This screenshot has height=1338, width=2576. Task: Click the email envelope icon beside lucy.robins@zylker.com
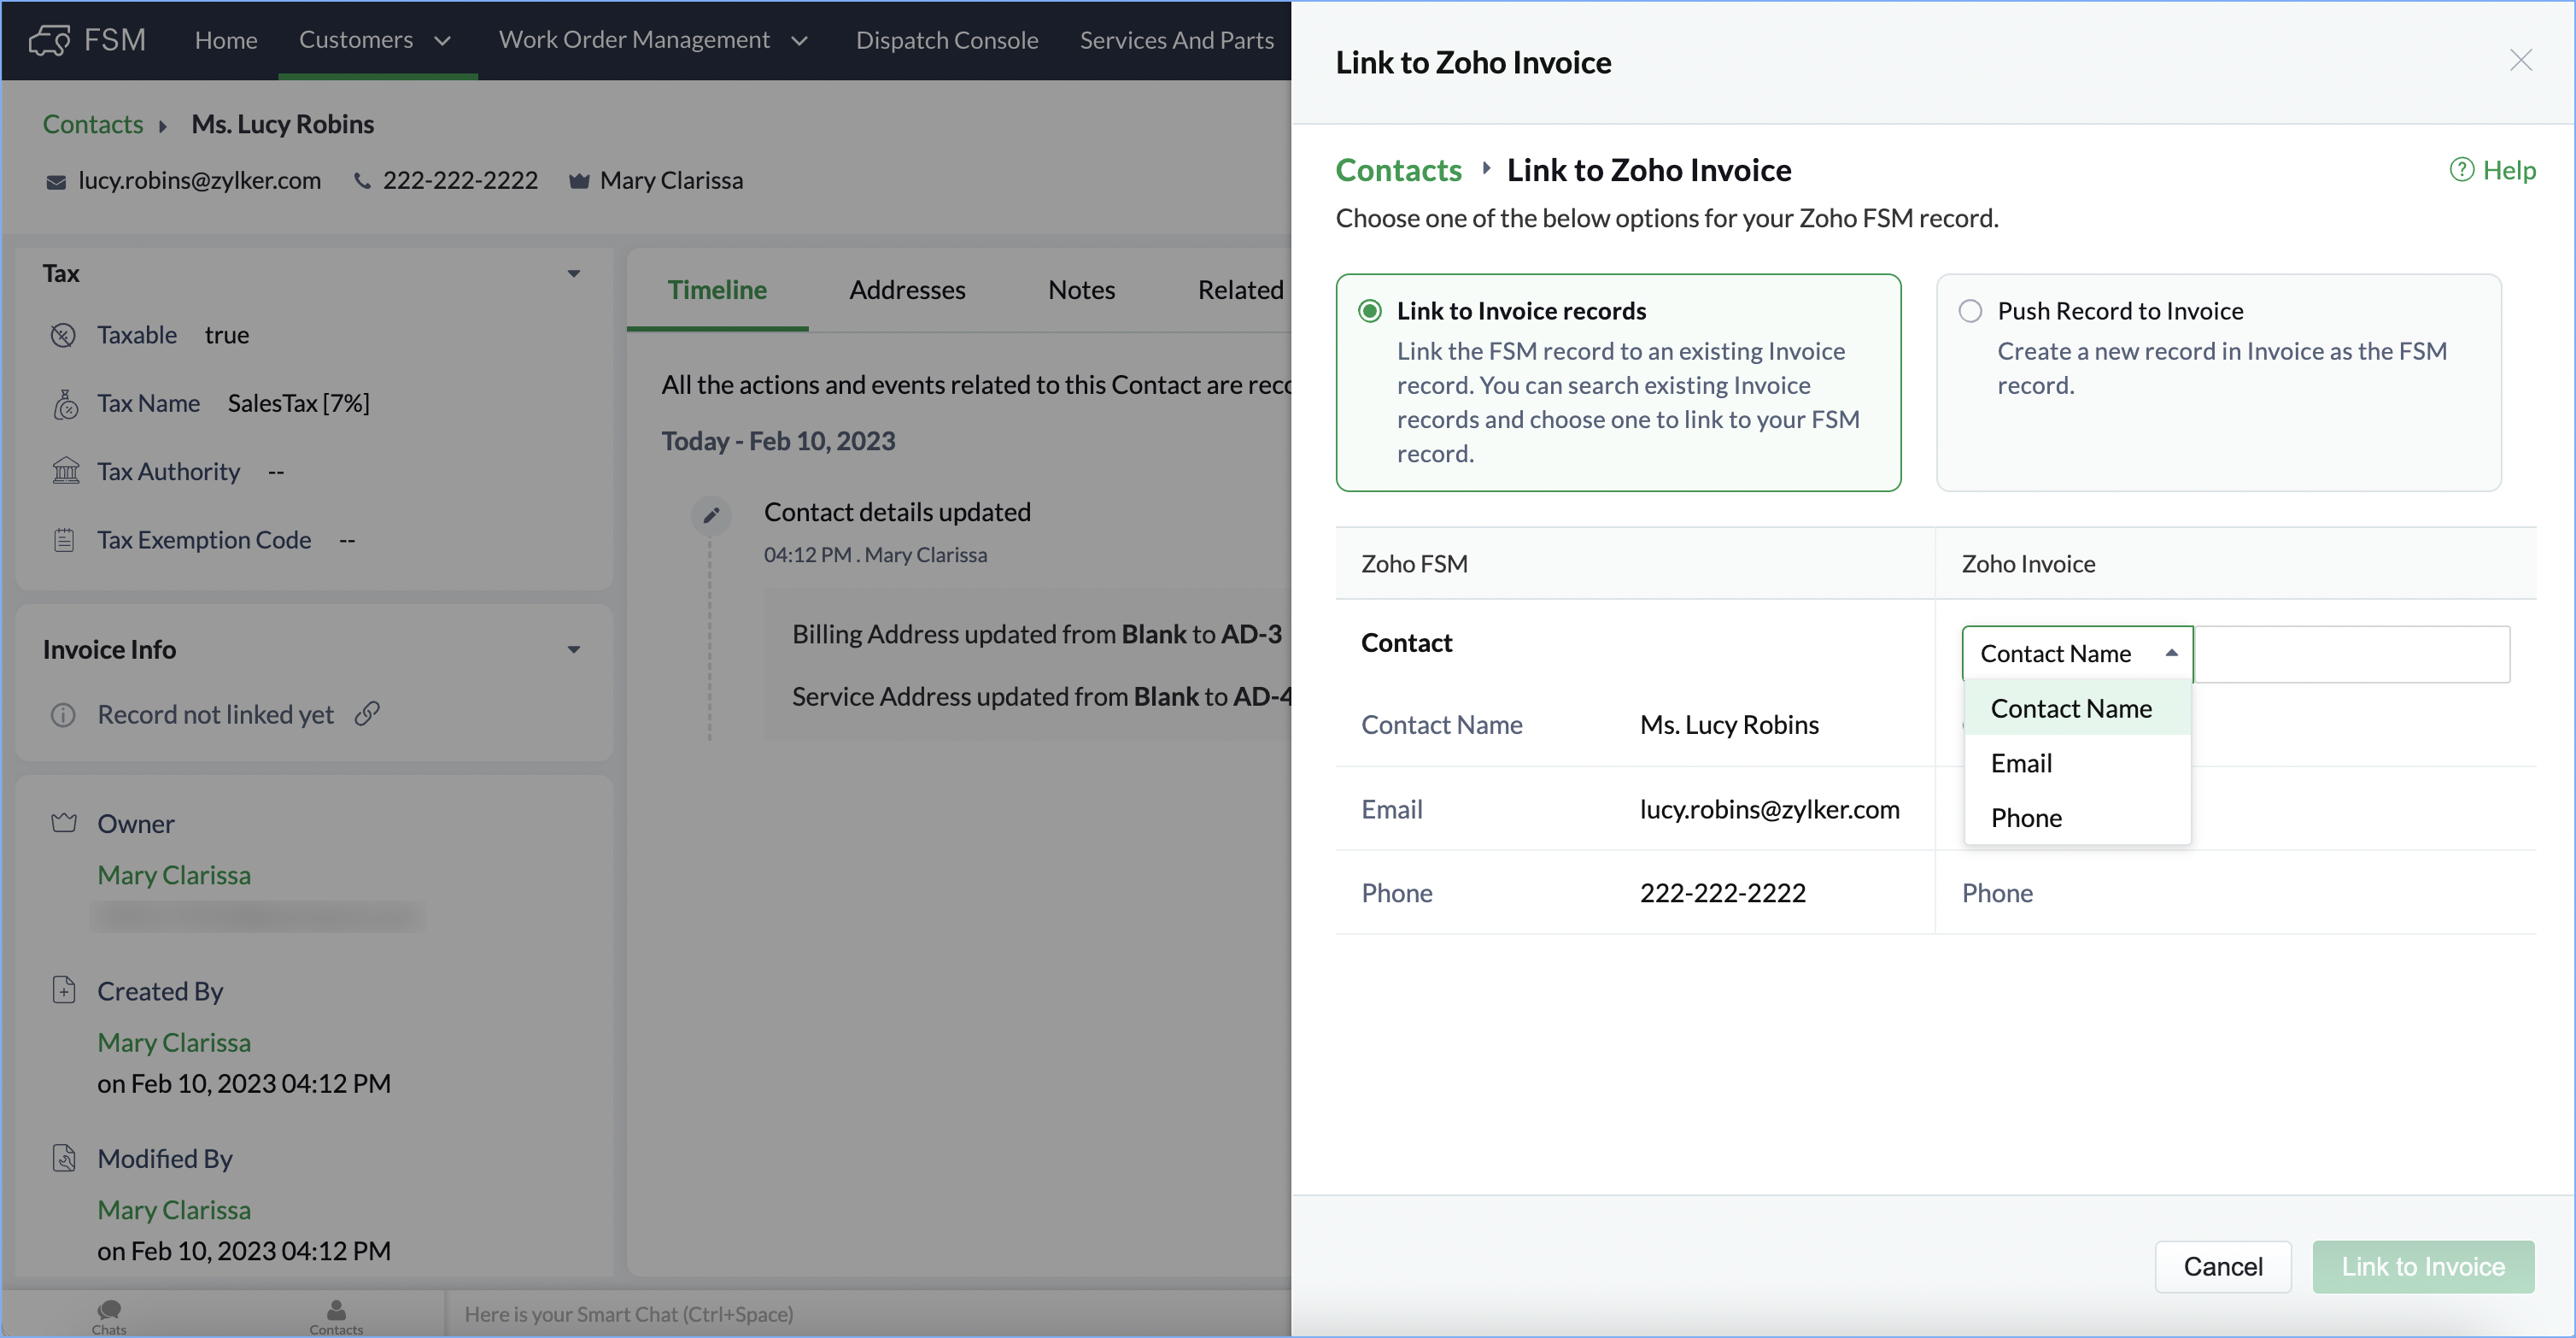tap(56, 182)
